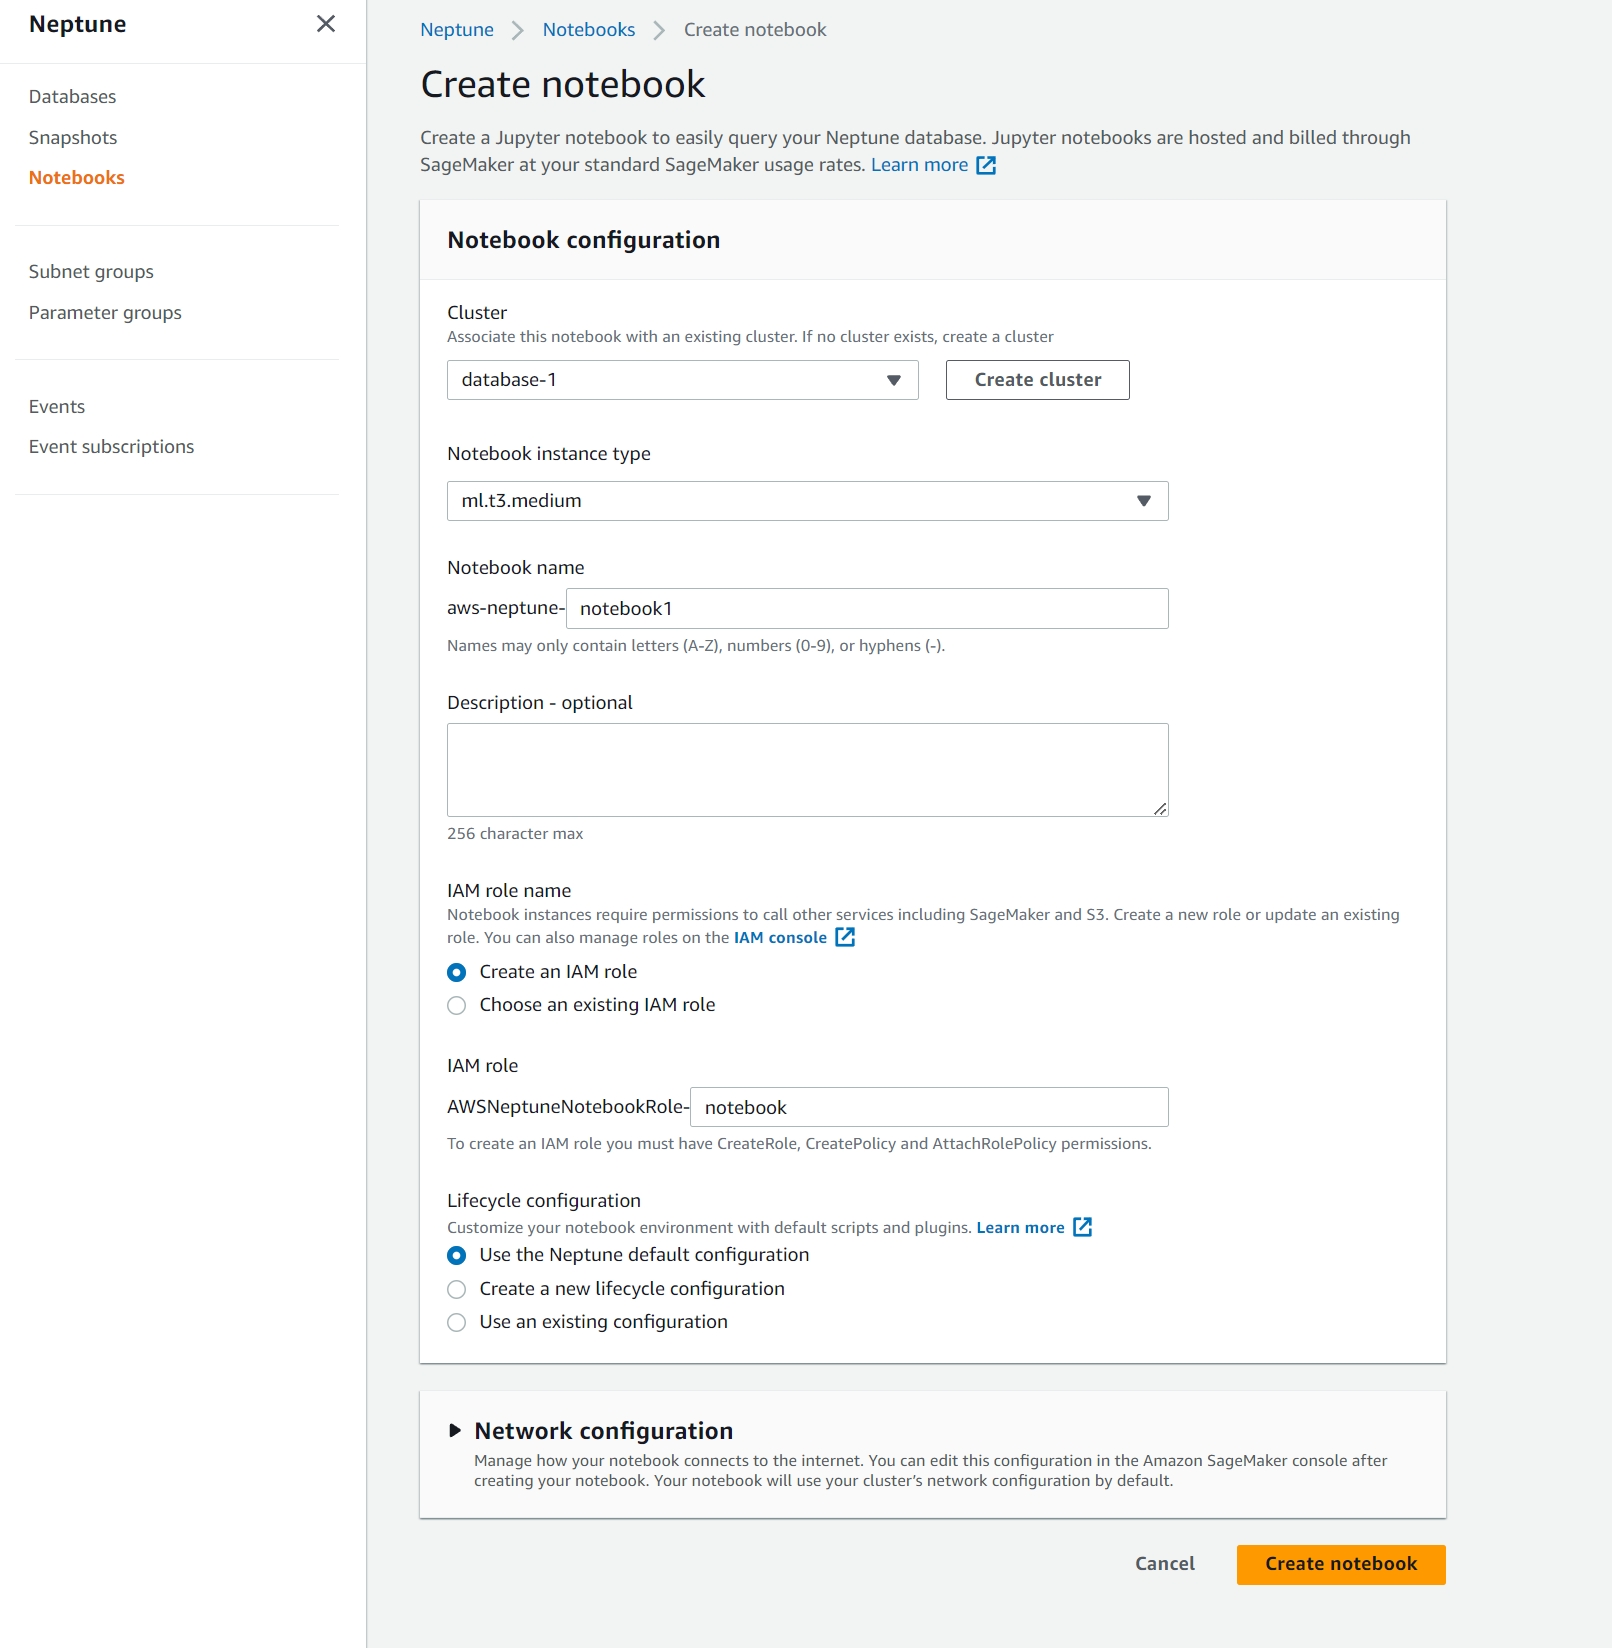Image resolution: width=1612 pixels, height=1648 pixels.
Task: Select Create an IAM role option
Action: 457,972
